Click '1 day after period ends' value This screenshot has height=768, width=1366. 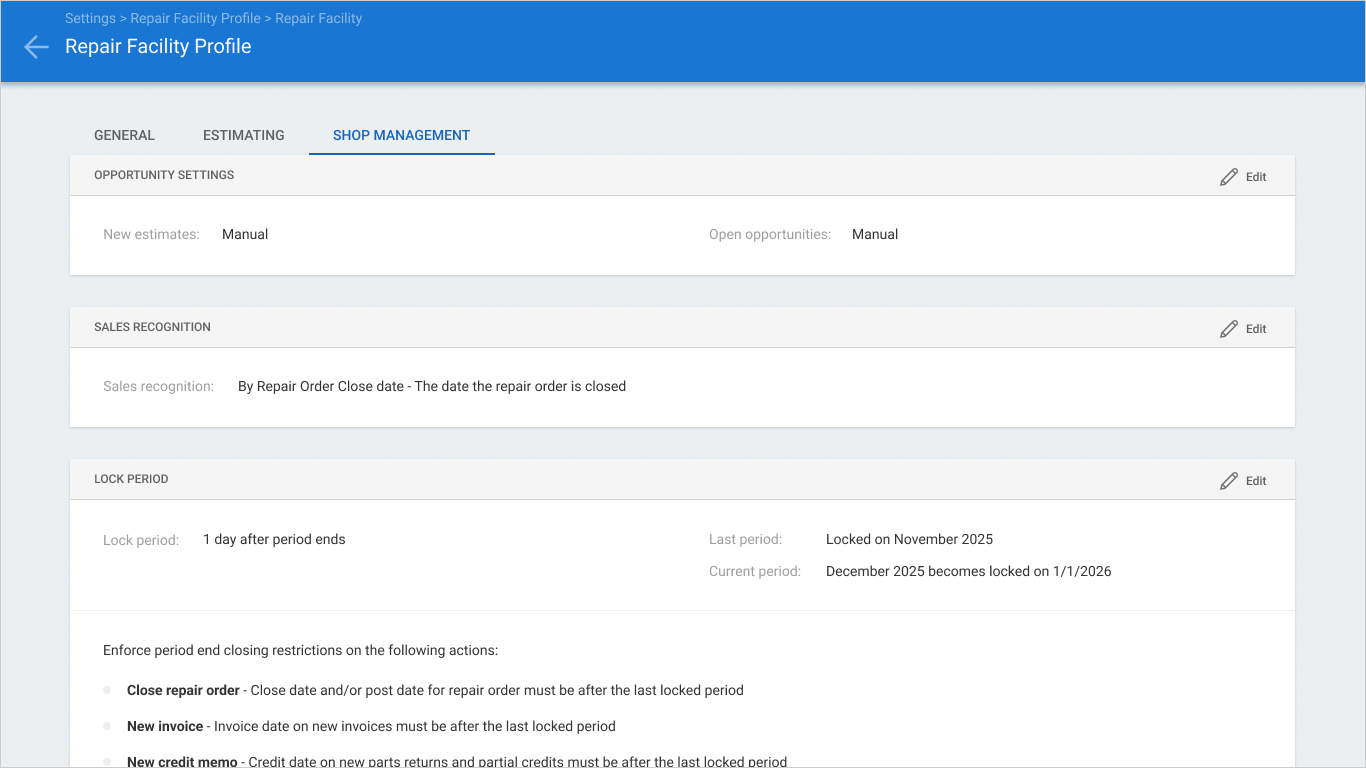tap(274, 539)
